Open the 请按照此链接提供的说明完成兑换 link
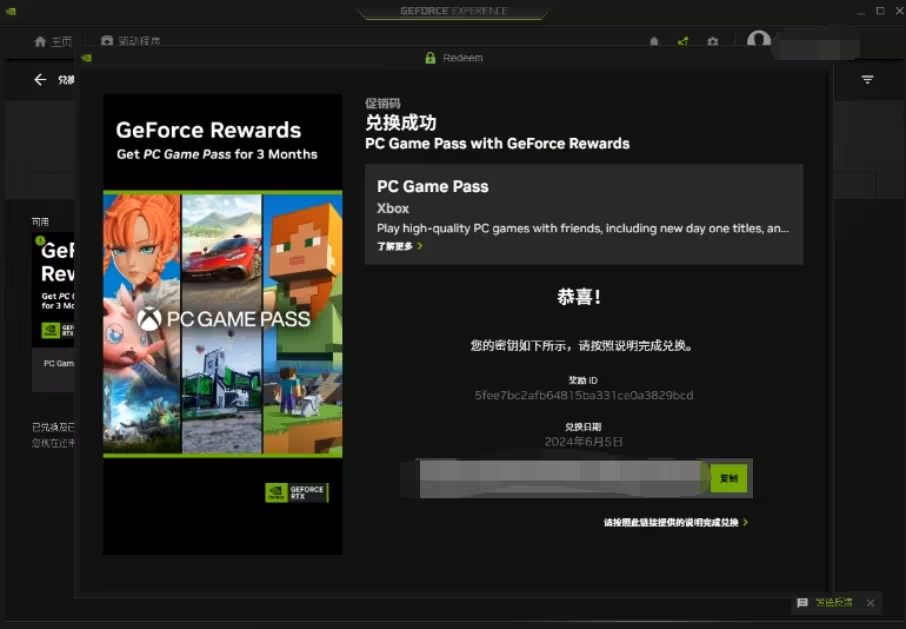The height and width of the screenshot is (629, 906). (x=671, y=523)
